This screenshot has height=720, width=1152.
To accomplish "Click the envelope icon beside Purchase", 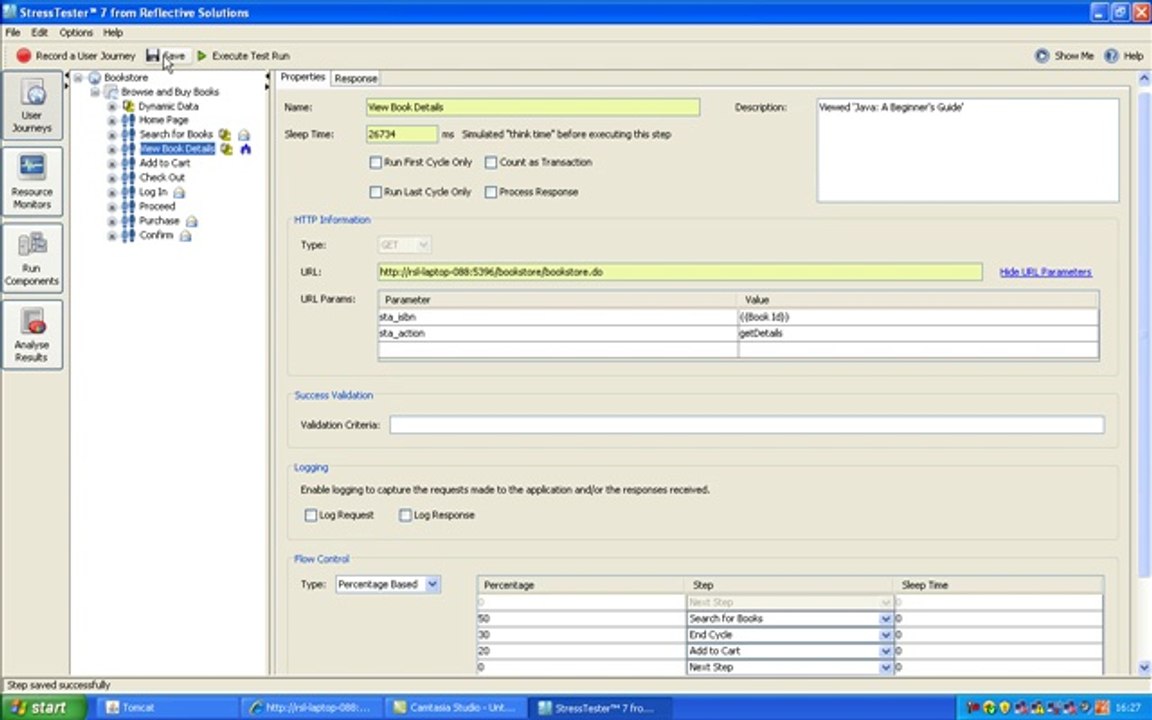I will coord(191,221).
